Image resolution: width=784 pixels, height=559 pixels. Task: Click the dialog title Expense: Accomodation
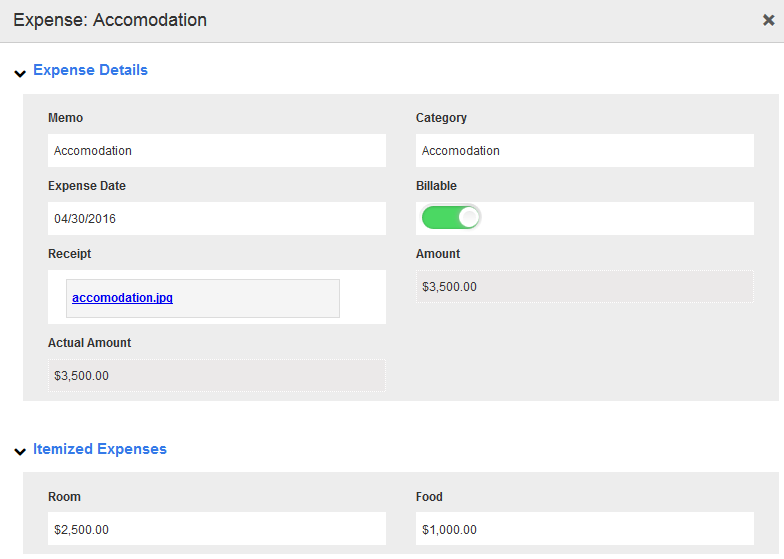(x=110, y=20)
